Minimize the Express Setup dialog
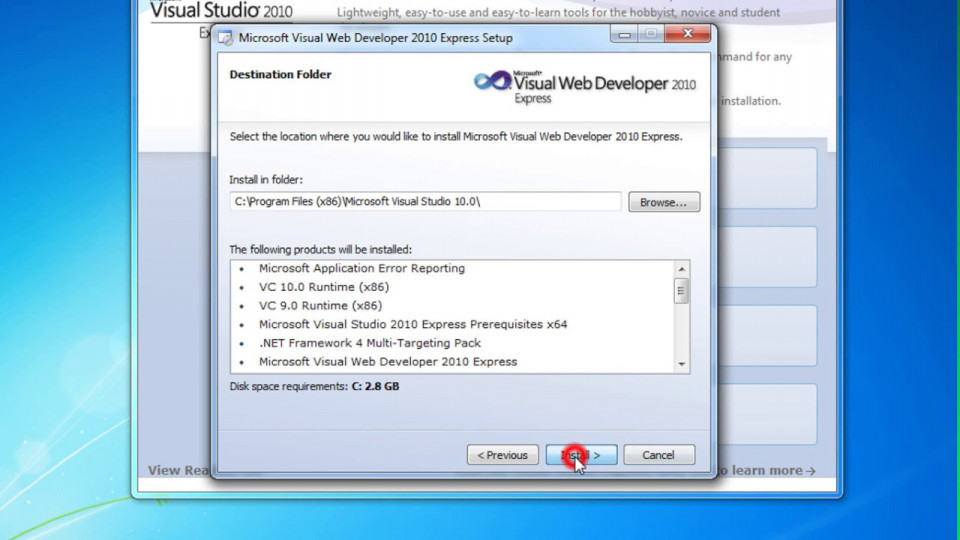The image size is (960, 540). point(624,35)
